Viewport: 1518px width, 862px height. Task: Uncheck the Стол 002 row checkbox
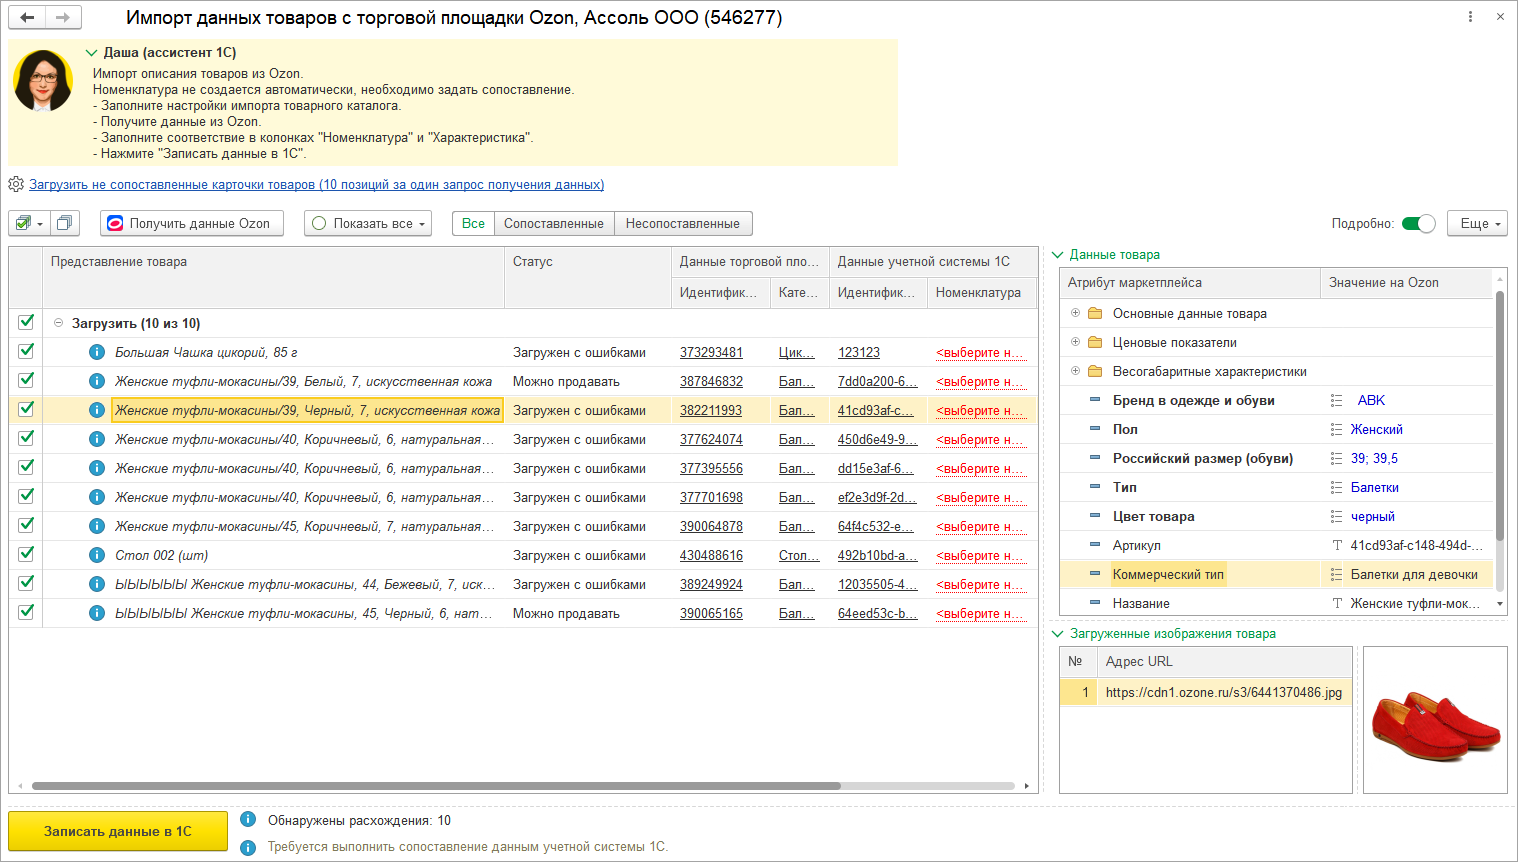(26, 554)
